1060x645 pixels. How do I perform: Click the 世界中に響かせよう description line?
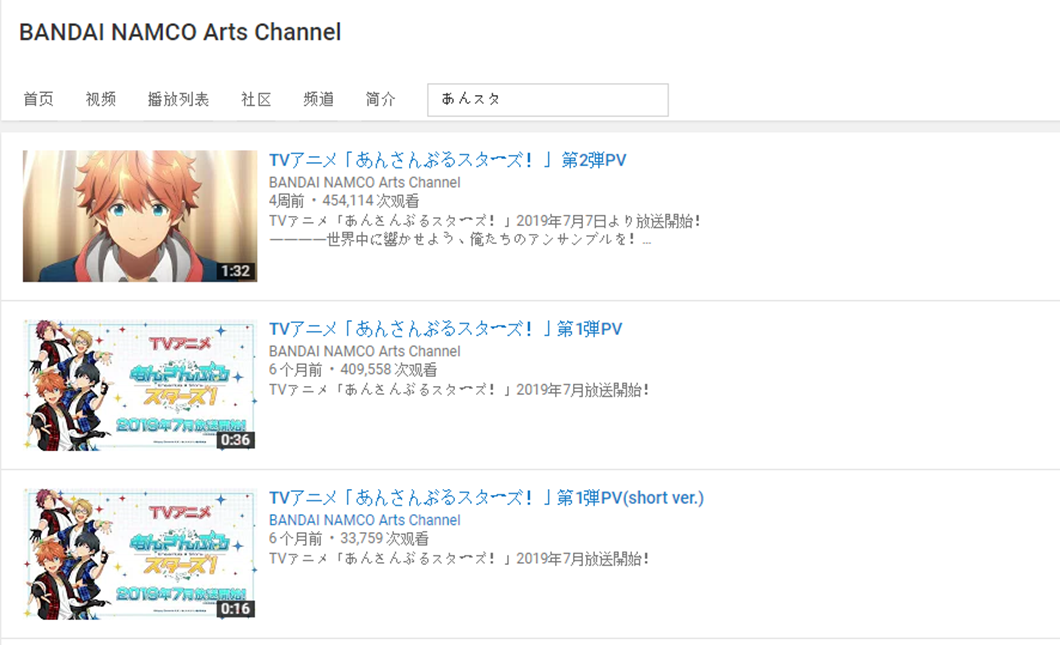coord(460,239)
